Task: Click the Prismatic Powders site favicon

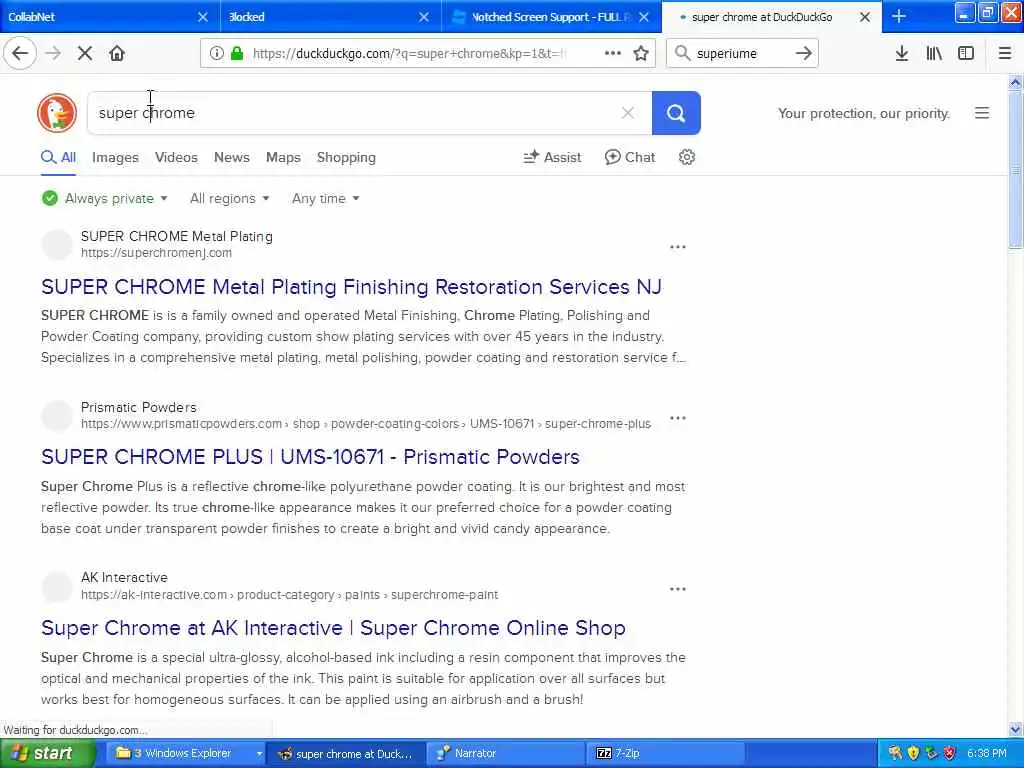Action: point(57,415)
